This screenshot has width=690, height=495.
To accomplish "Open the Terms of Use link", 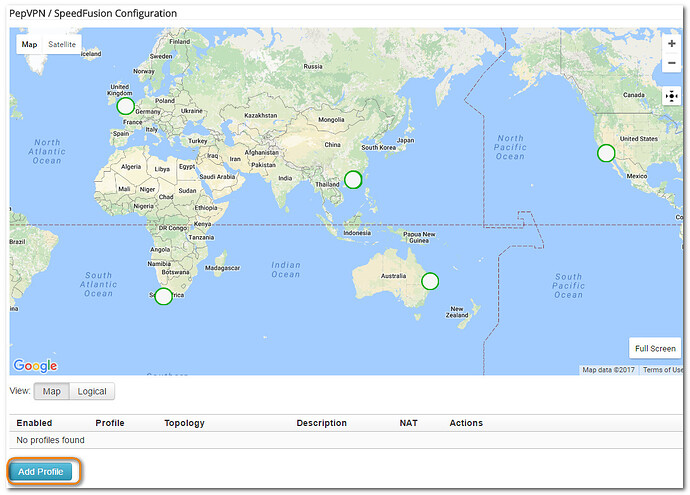I will [x=662, y=370].
